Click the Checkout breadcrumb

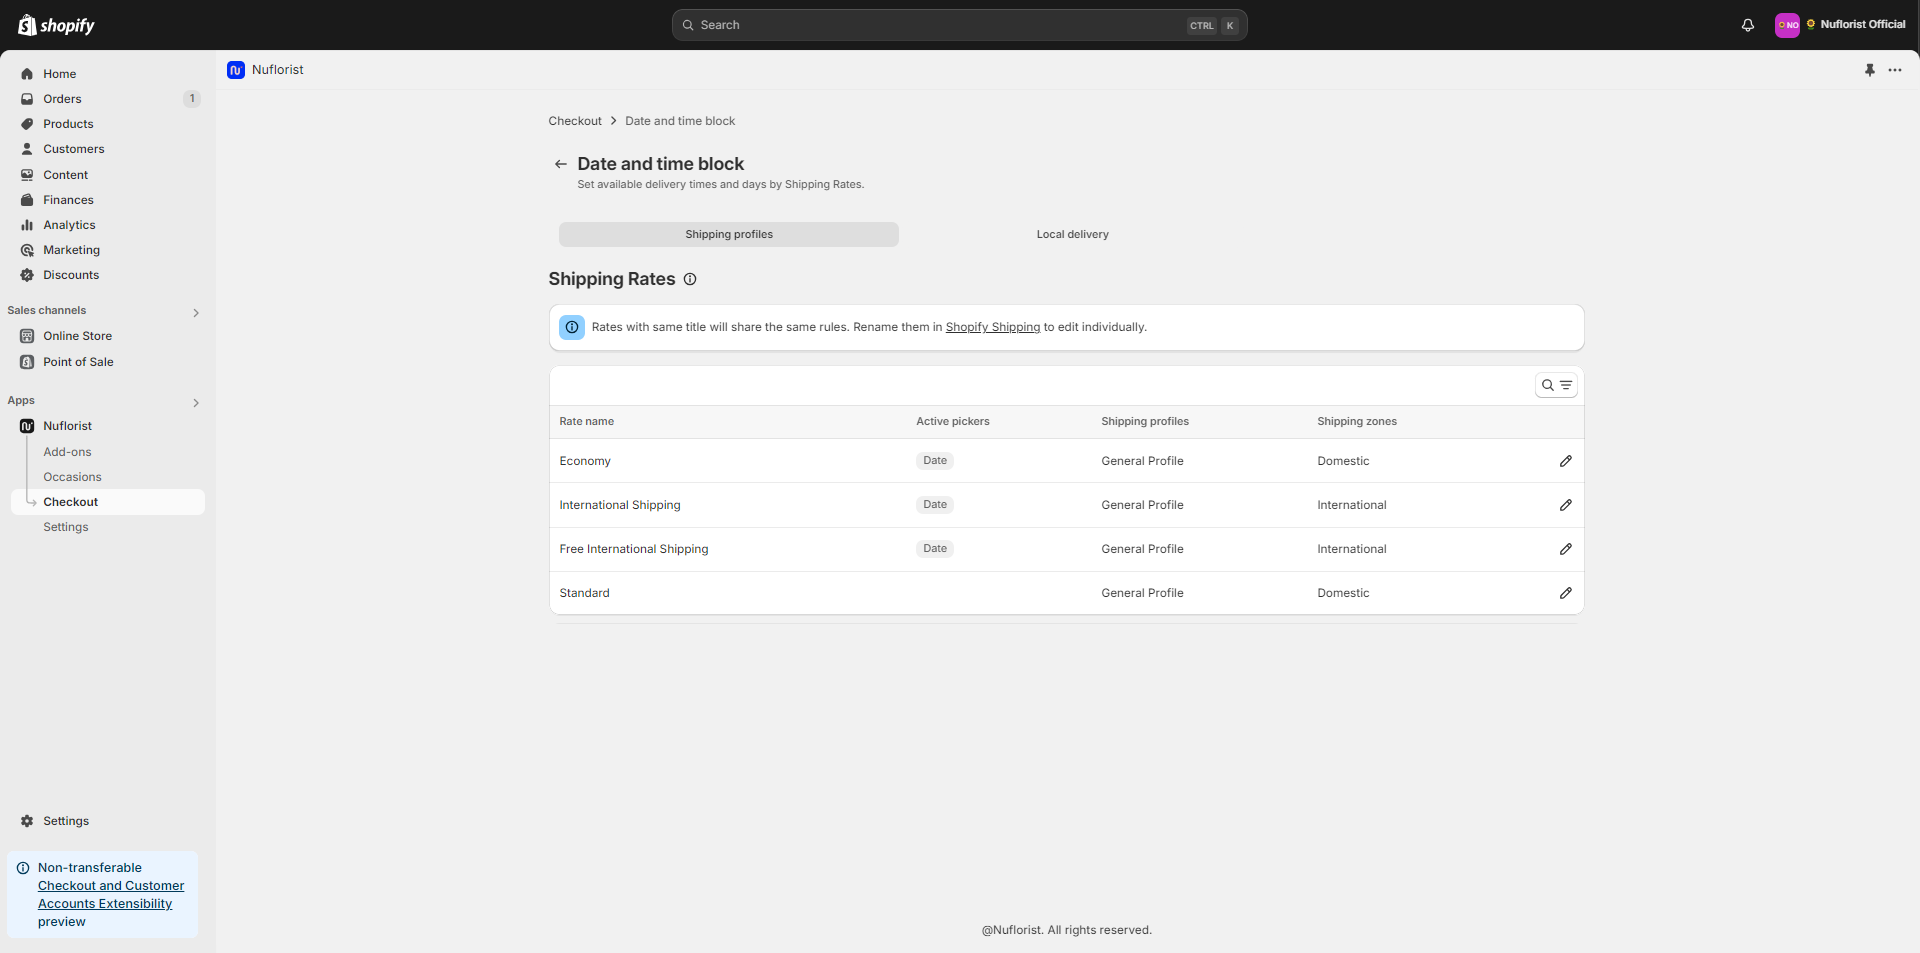pos(575,121)
